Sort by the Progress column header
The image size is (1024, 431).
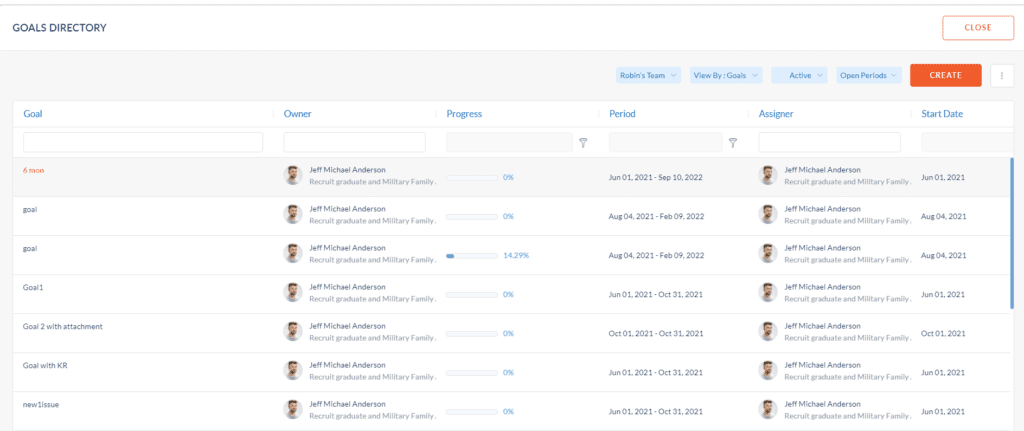click(x=464, y=114)
